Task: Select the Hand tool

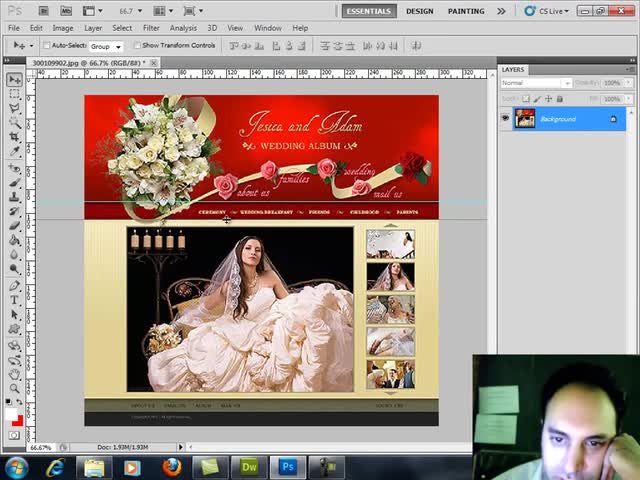Action: 14,375
